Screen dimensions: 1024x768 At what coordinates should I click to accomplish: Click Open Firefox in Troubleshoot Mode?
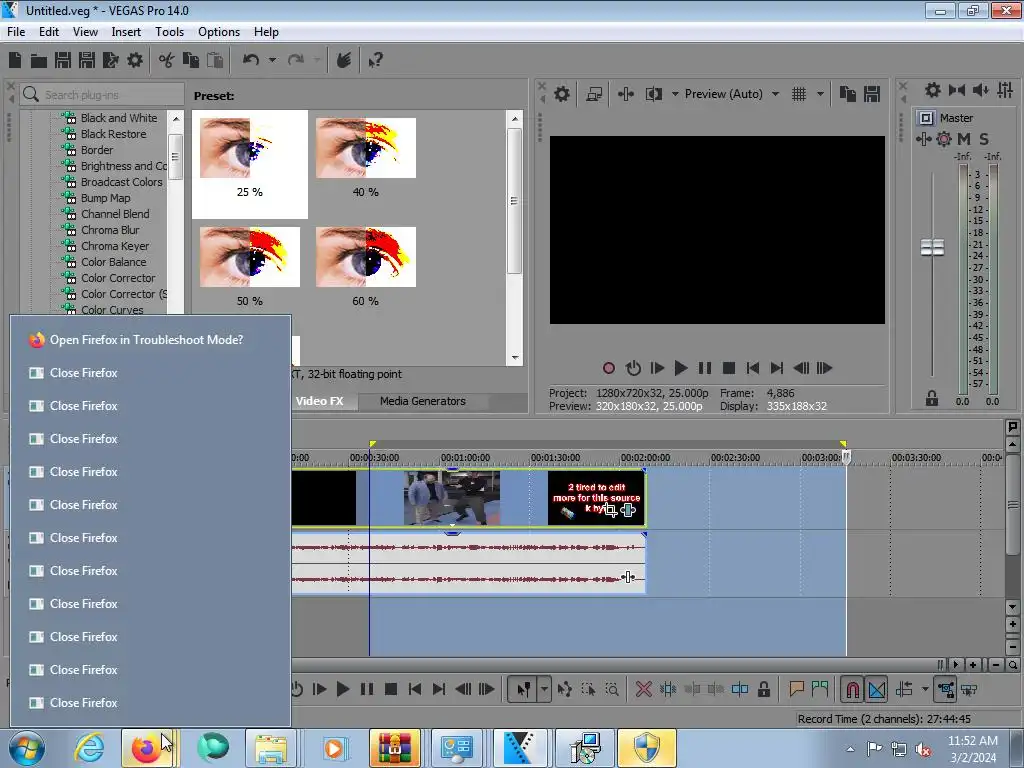(146, 340)
